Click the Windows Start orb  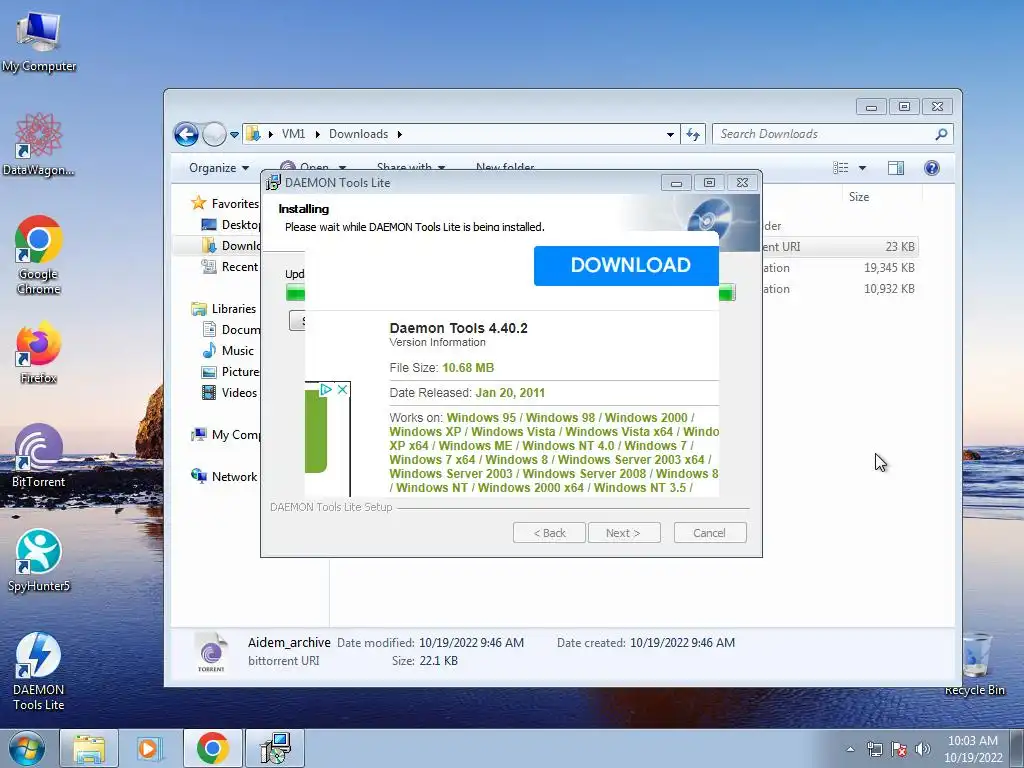27,748
